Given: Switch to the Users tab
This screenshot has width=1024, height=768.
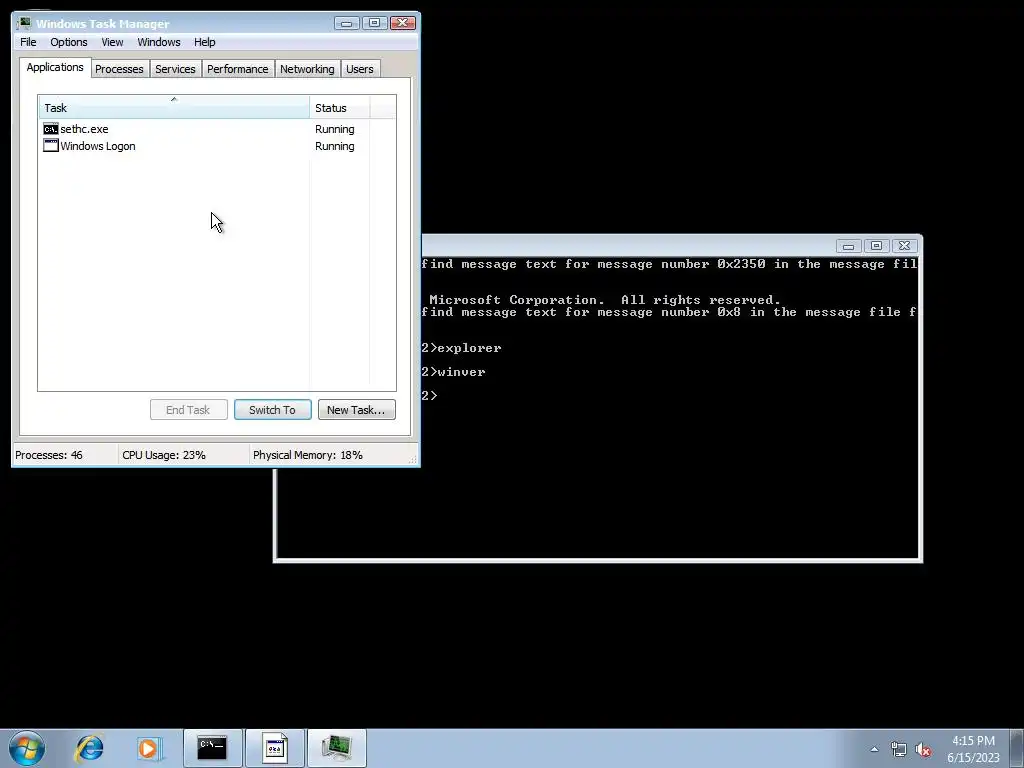Looking at the screenshot, I should coord(360,69).
